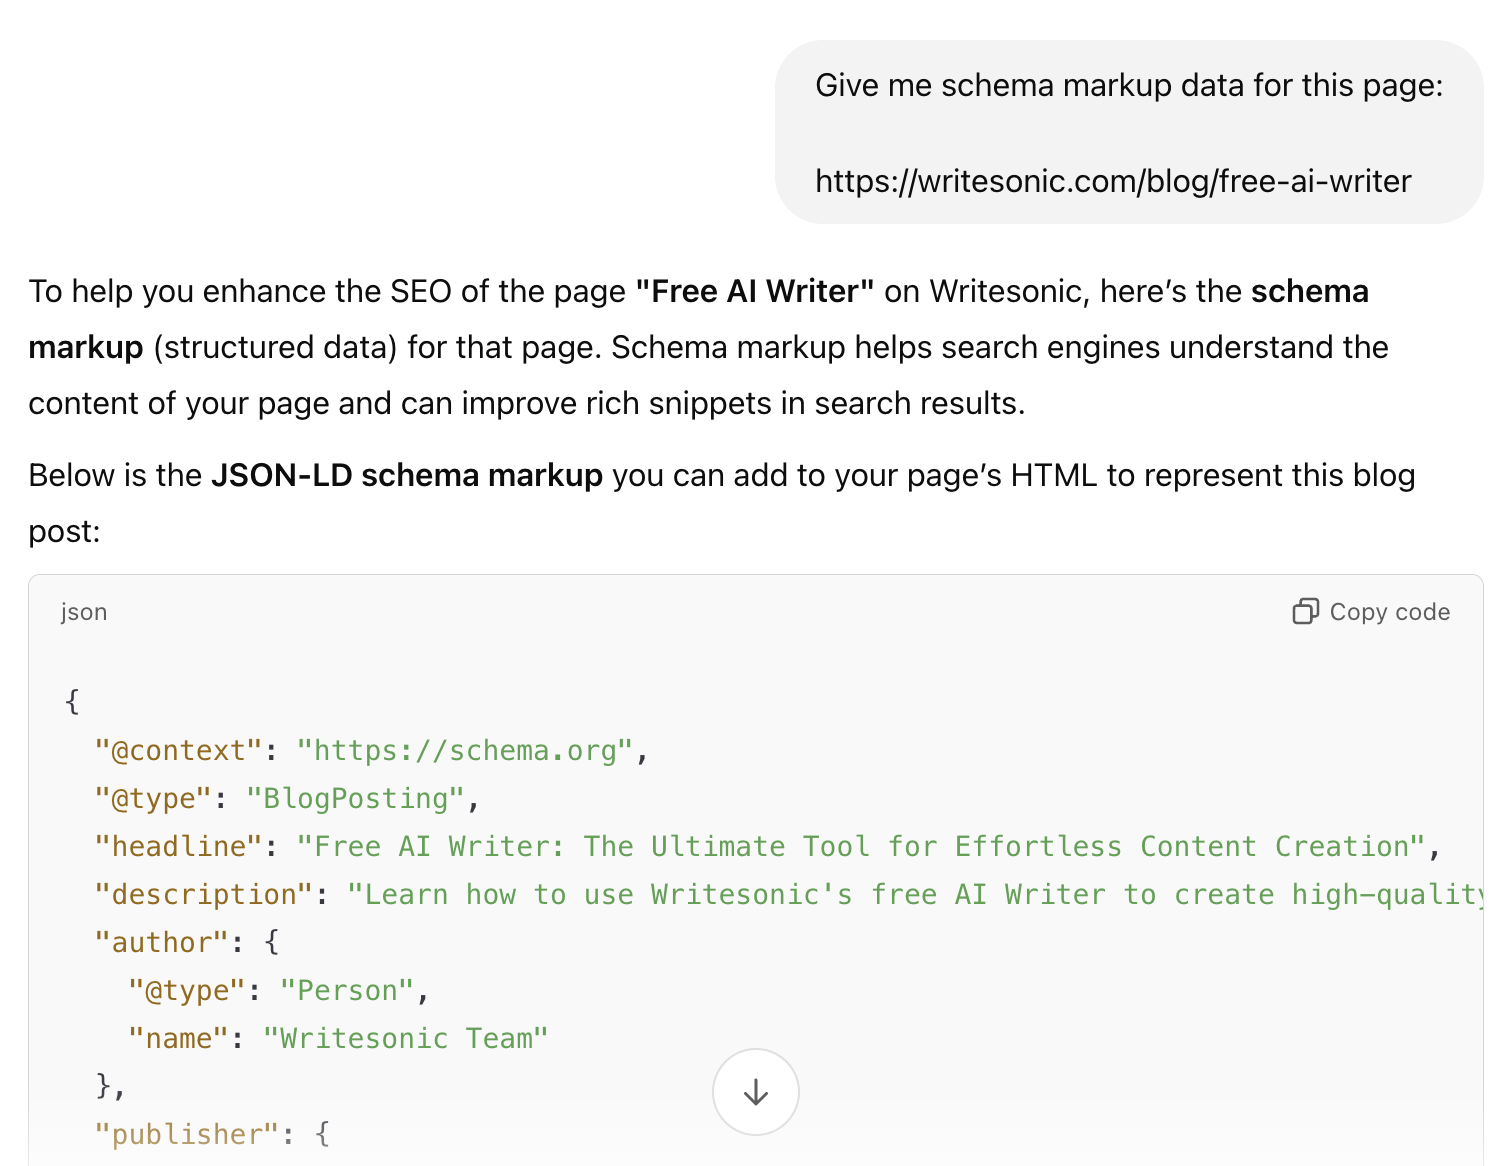The image size is (1494, 1166).
Task: Click the json language label
Action: (84, 611)
